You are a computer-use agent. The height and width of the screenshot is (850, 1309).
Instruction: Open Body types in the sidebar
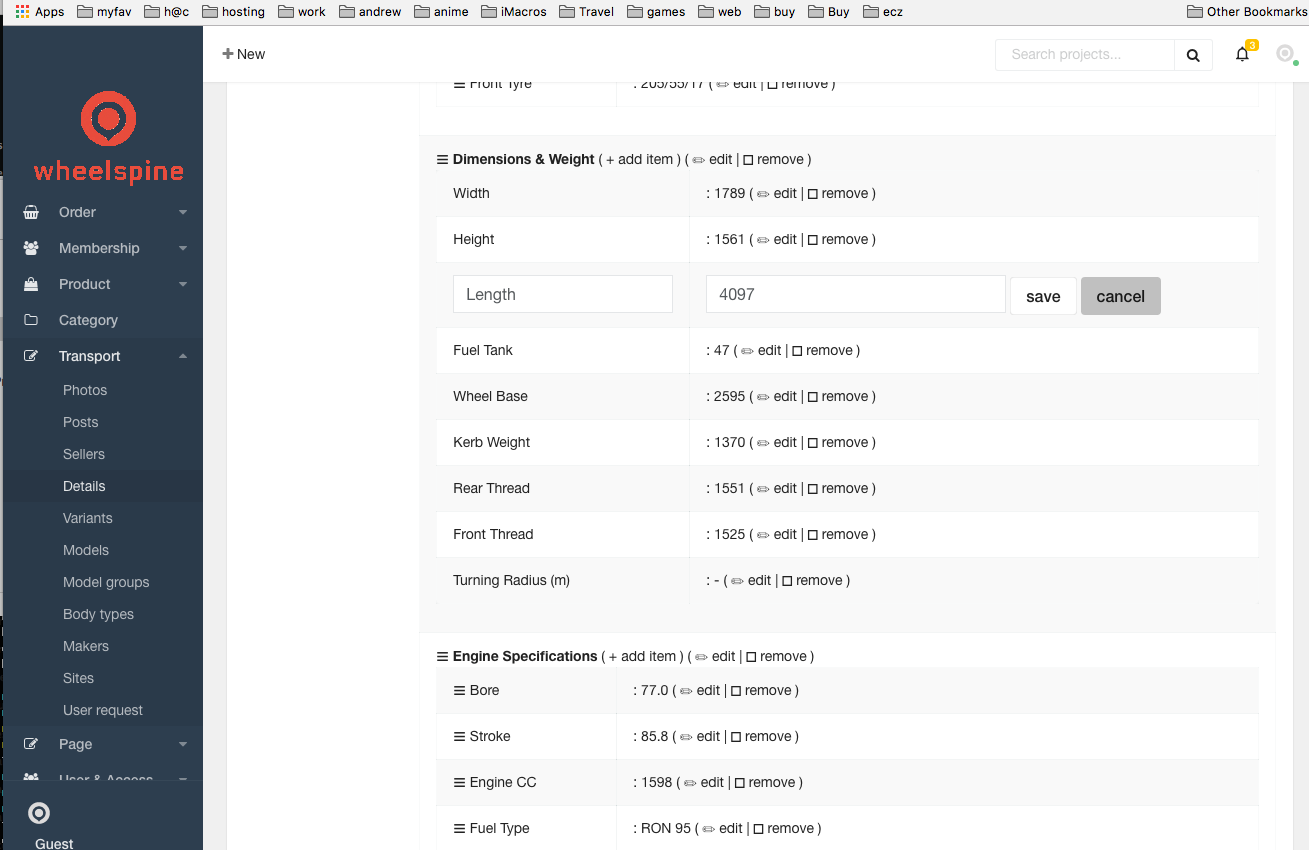point(98,614)
